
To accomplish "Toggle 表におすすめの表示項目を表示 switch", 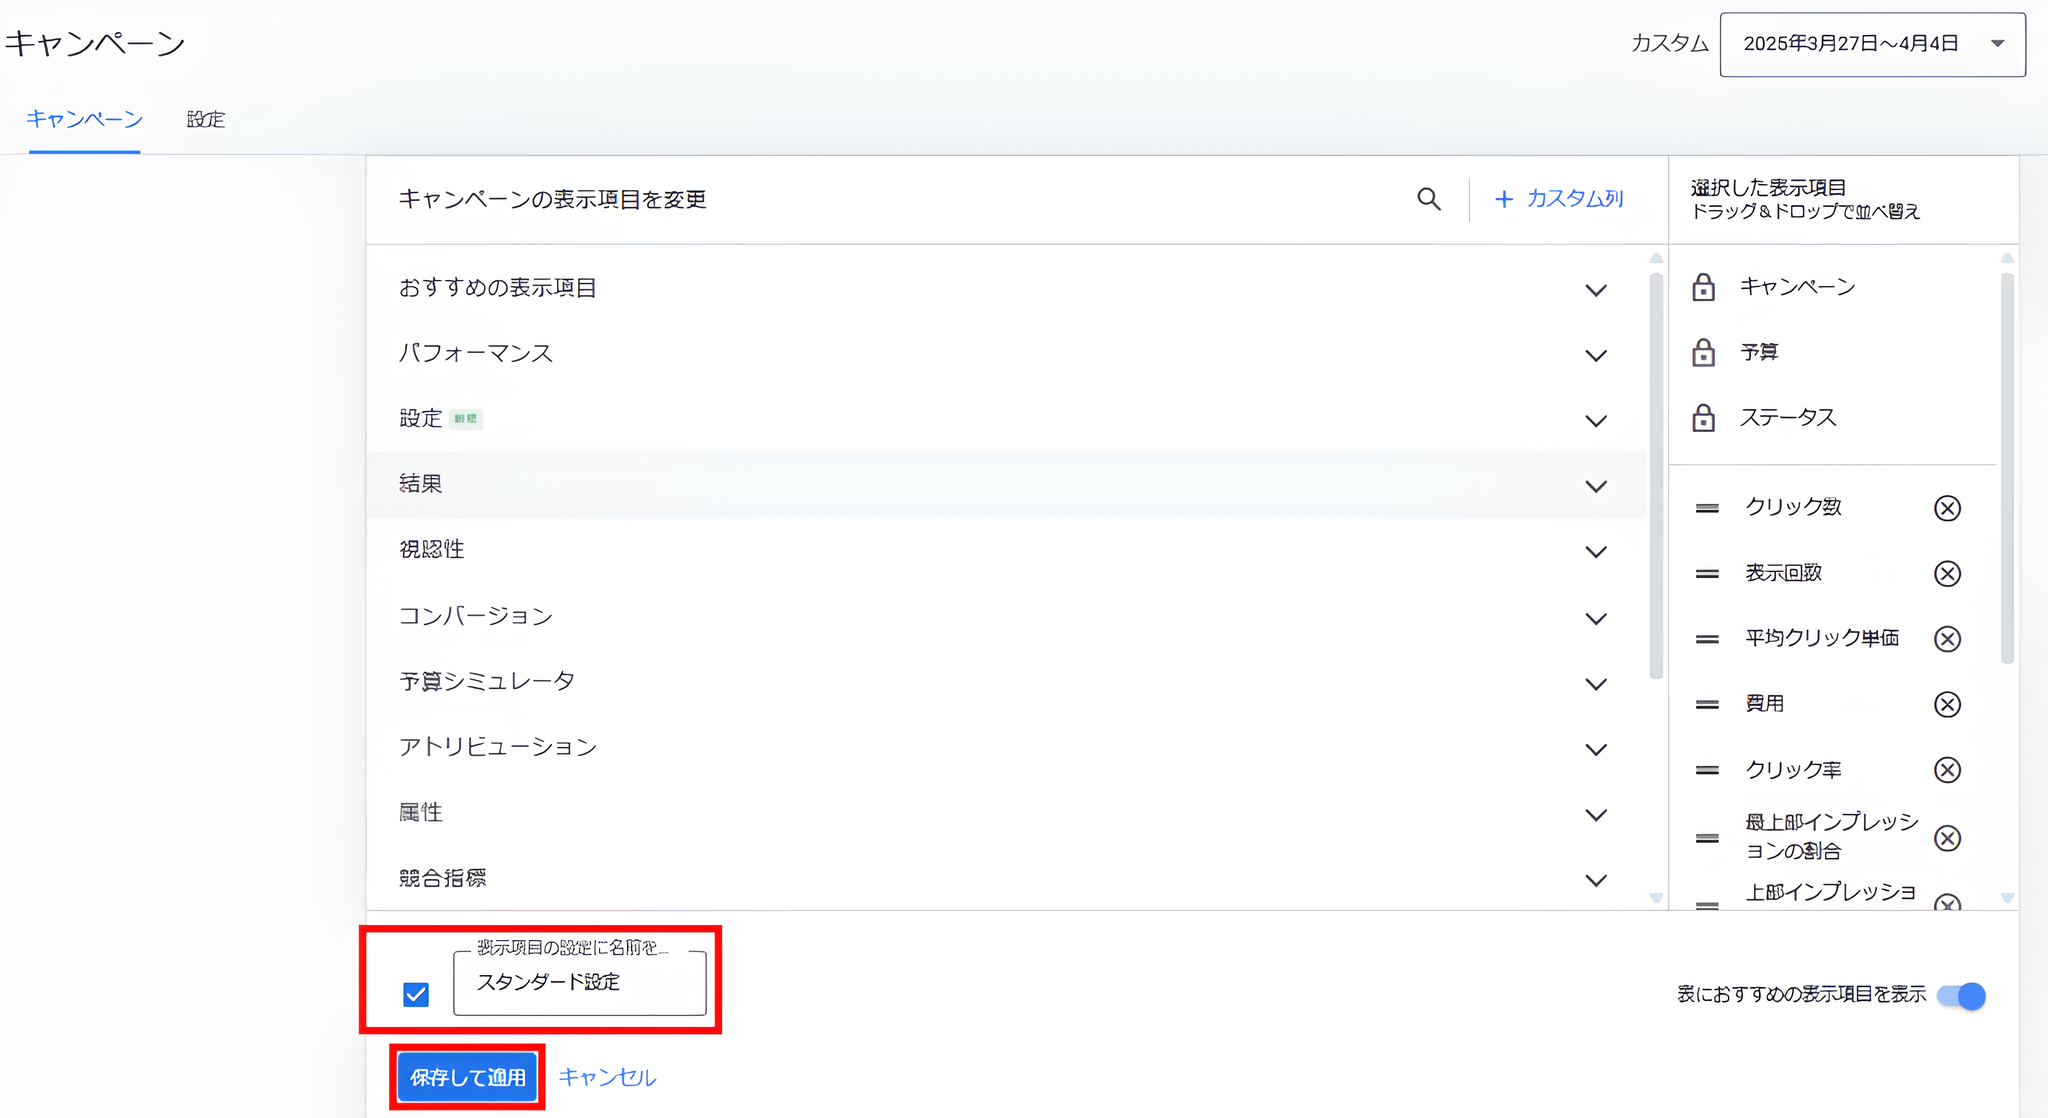I will [1961, 996].
